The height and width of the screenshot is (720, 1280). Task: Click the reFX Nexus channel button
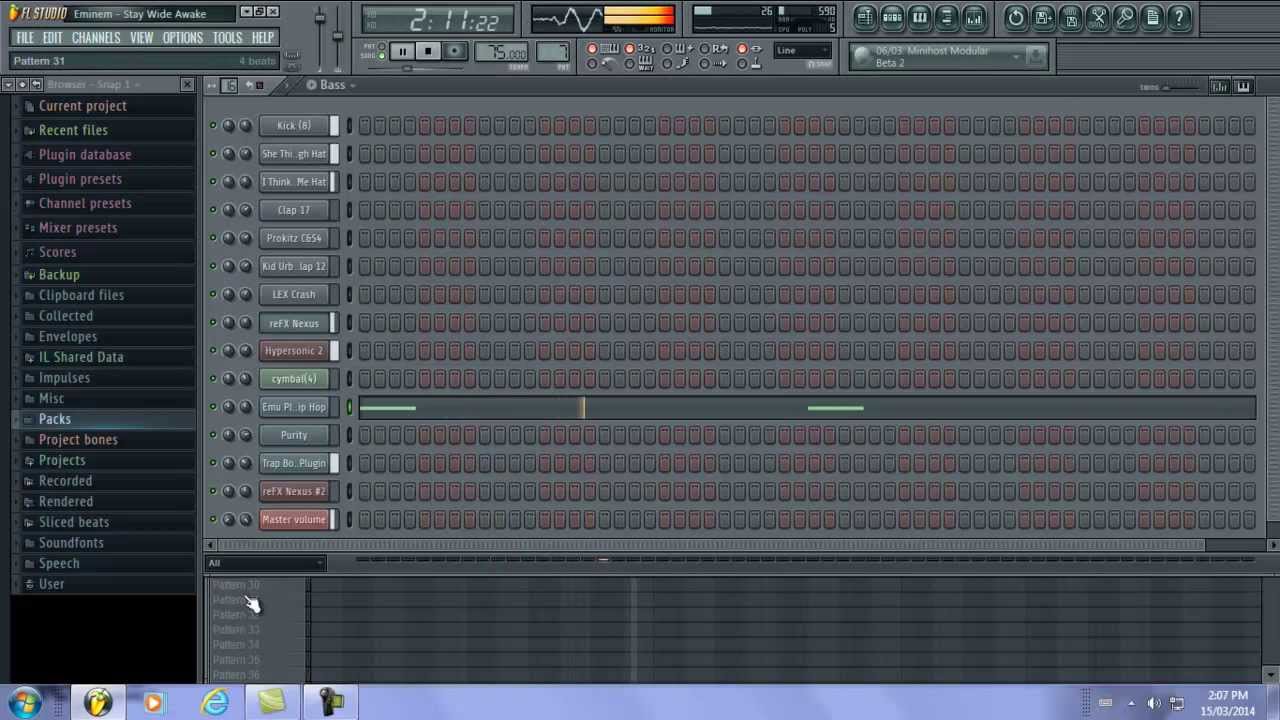tap(294, 323)
